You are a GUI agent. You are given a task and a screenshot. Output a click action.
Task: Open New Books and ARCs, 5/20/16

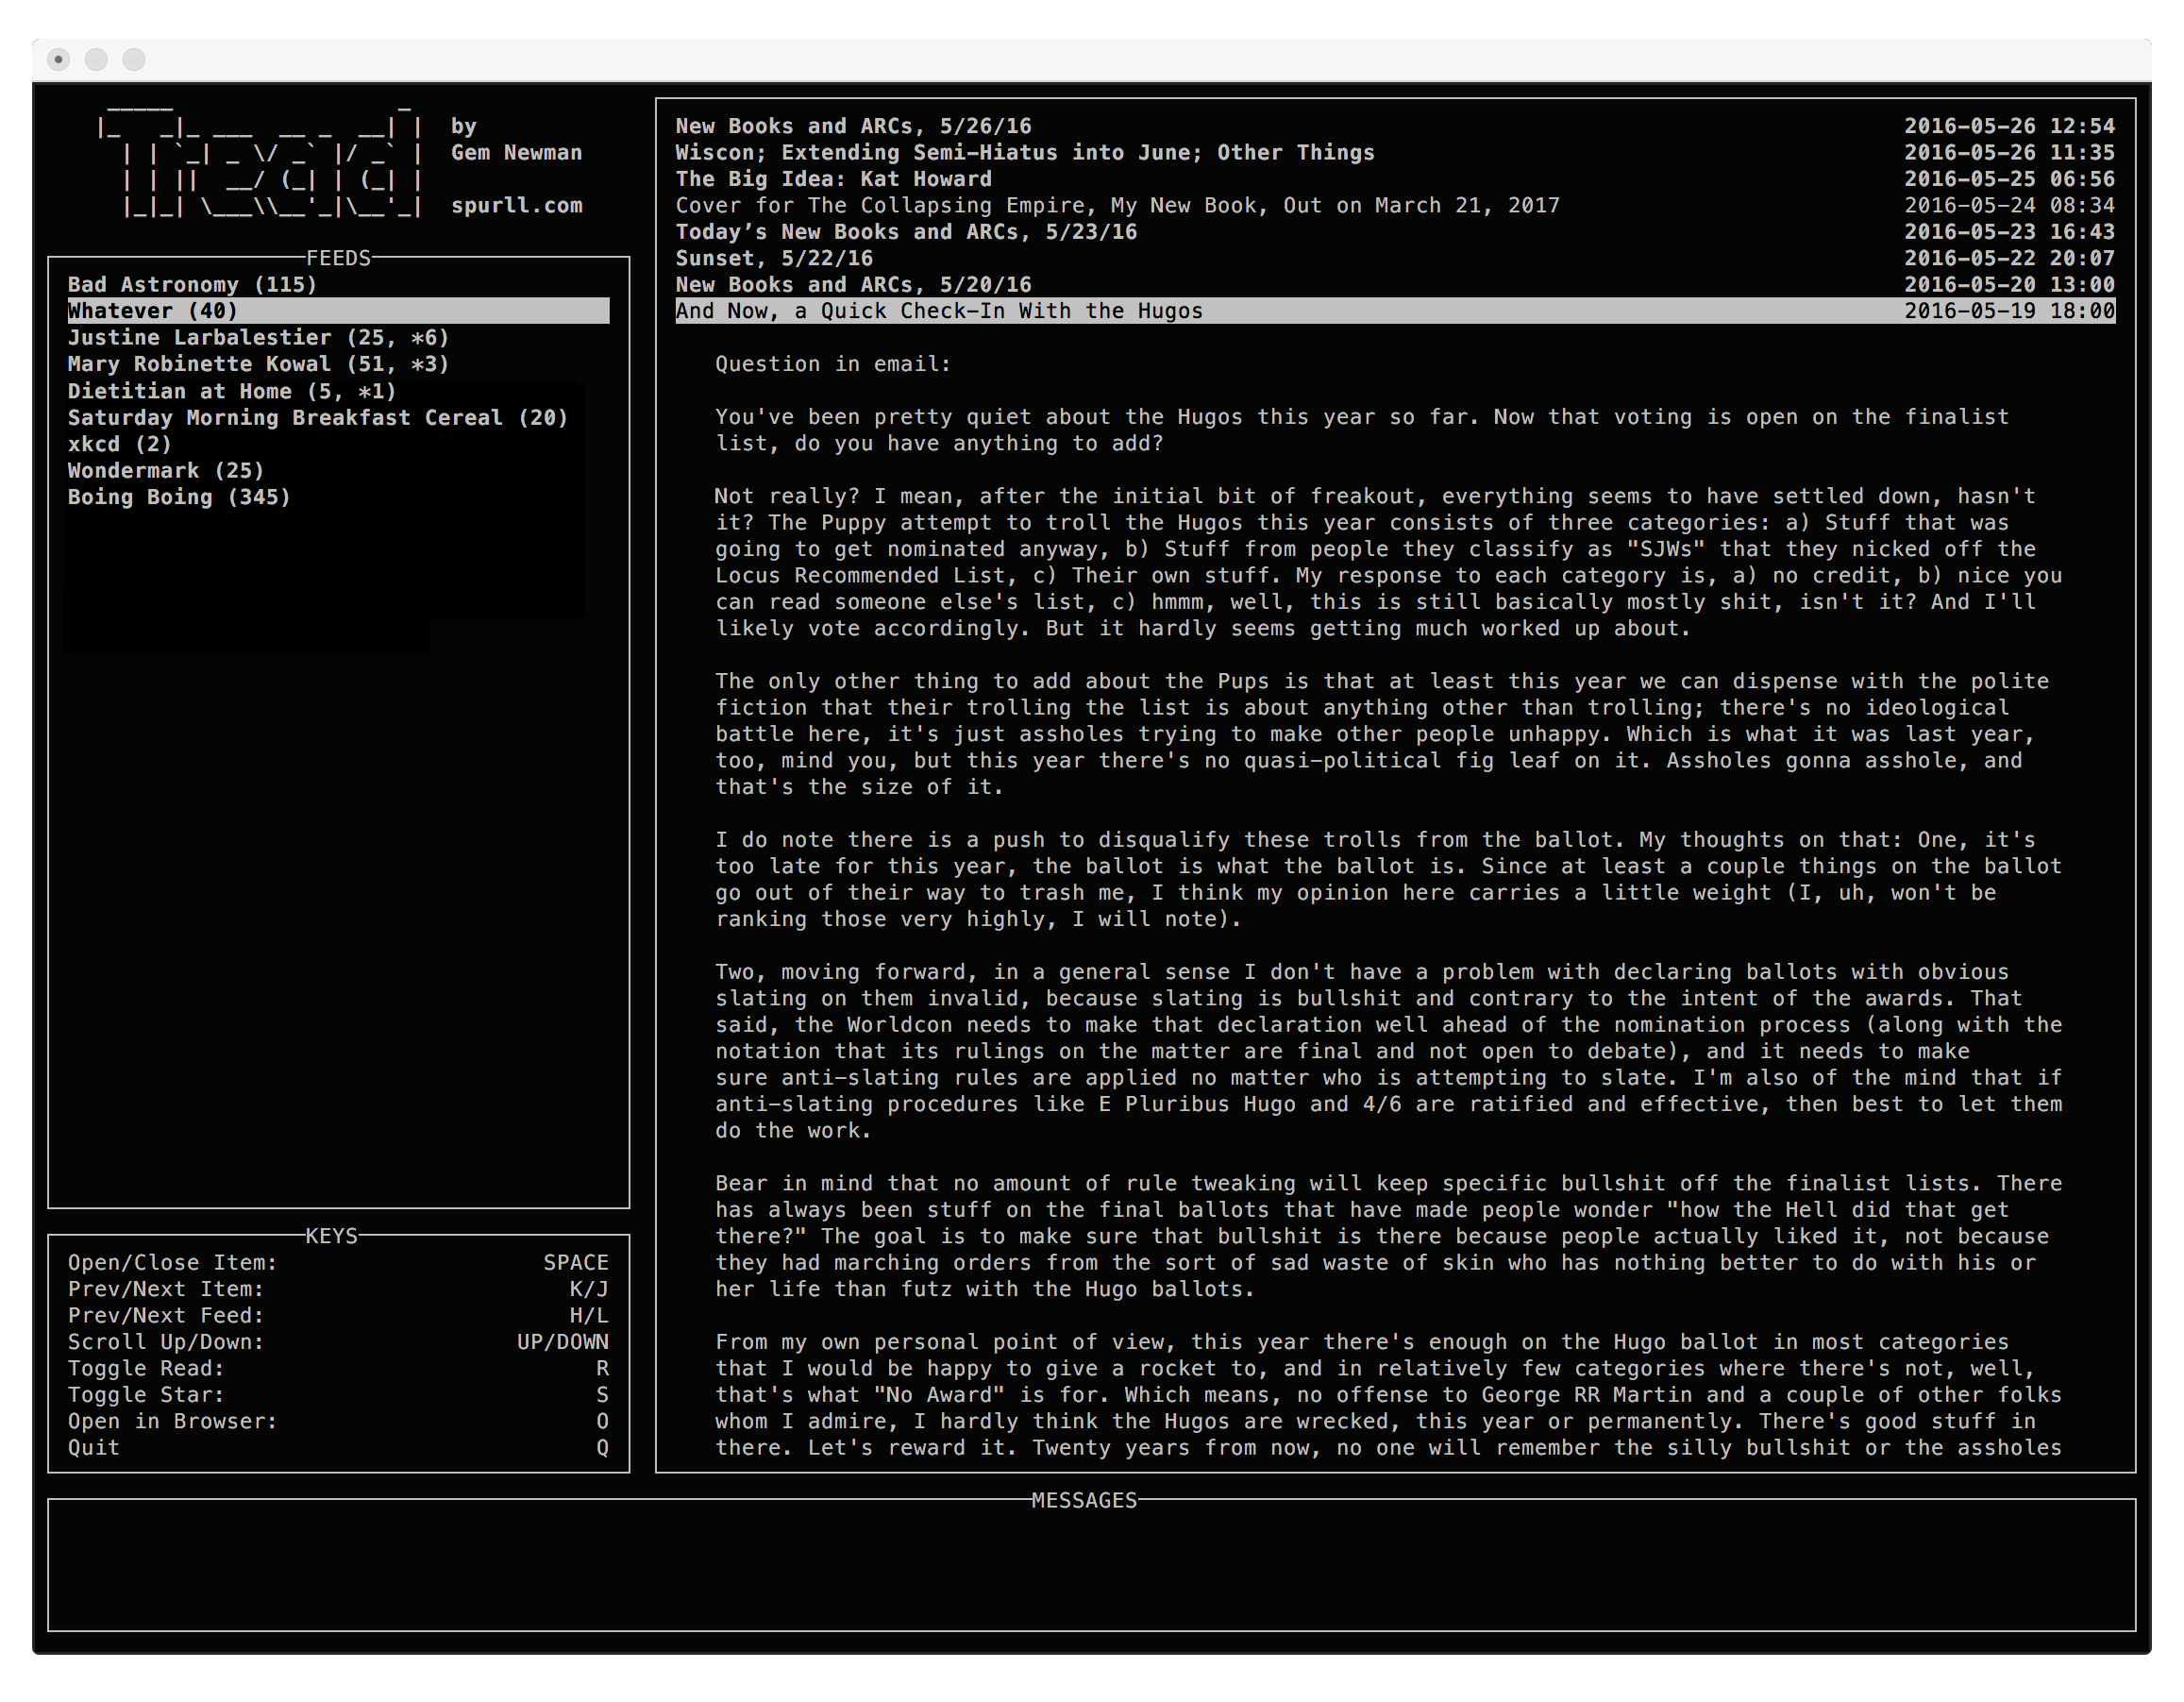click(x=1395, y=285)
